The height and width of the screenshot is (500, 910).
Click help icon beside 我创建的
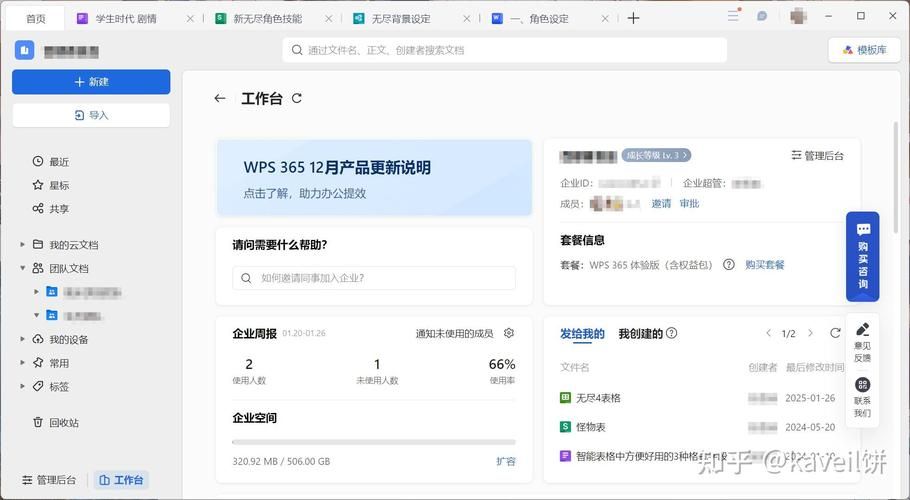tap(671, 333)
